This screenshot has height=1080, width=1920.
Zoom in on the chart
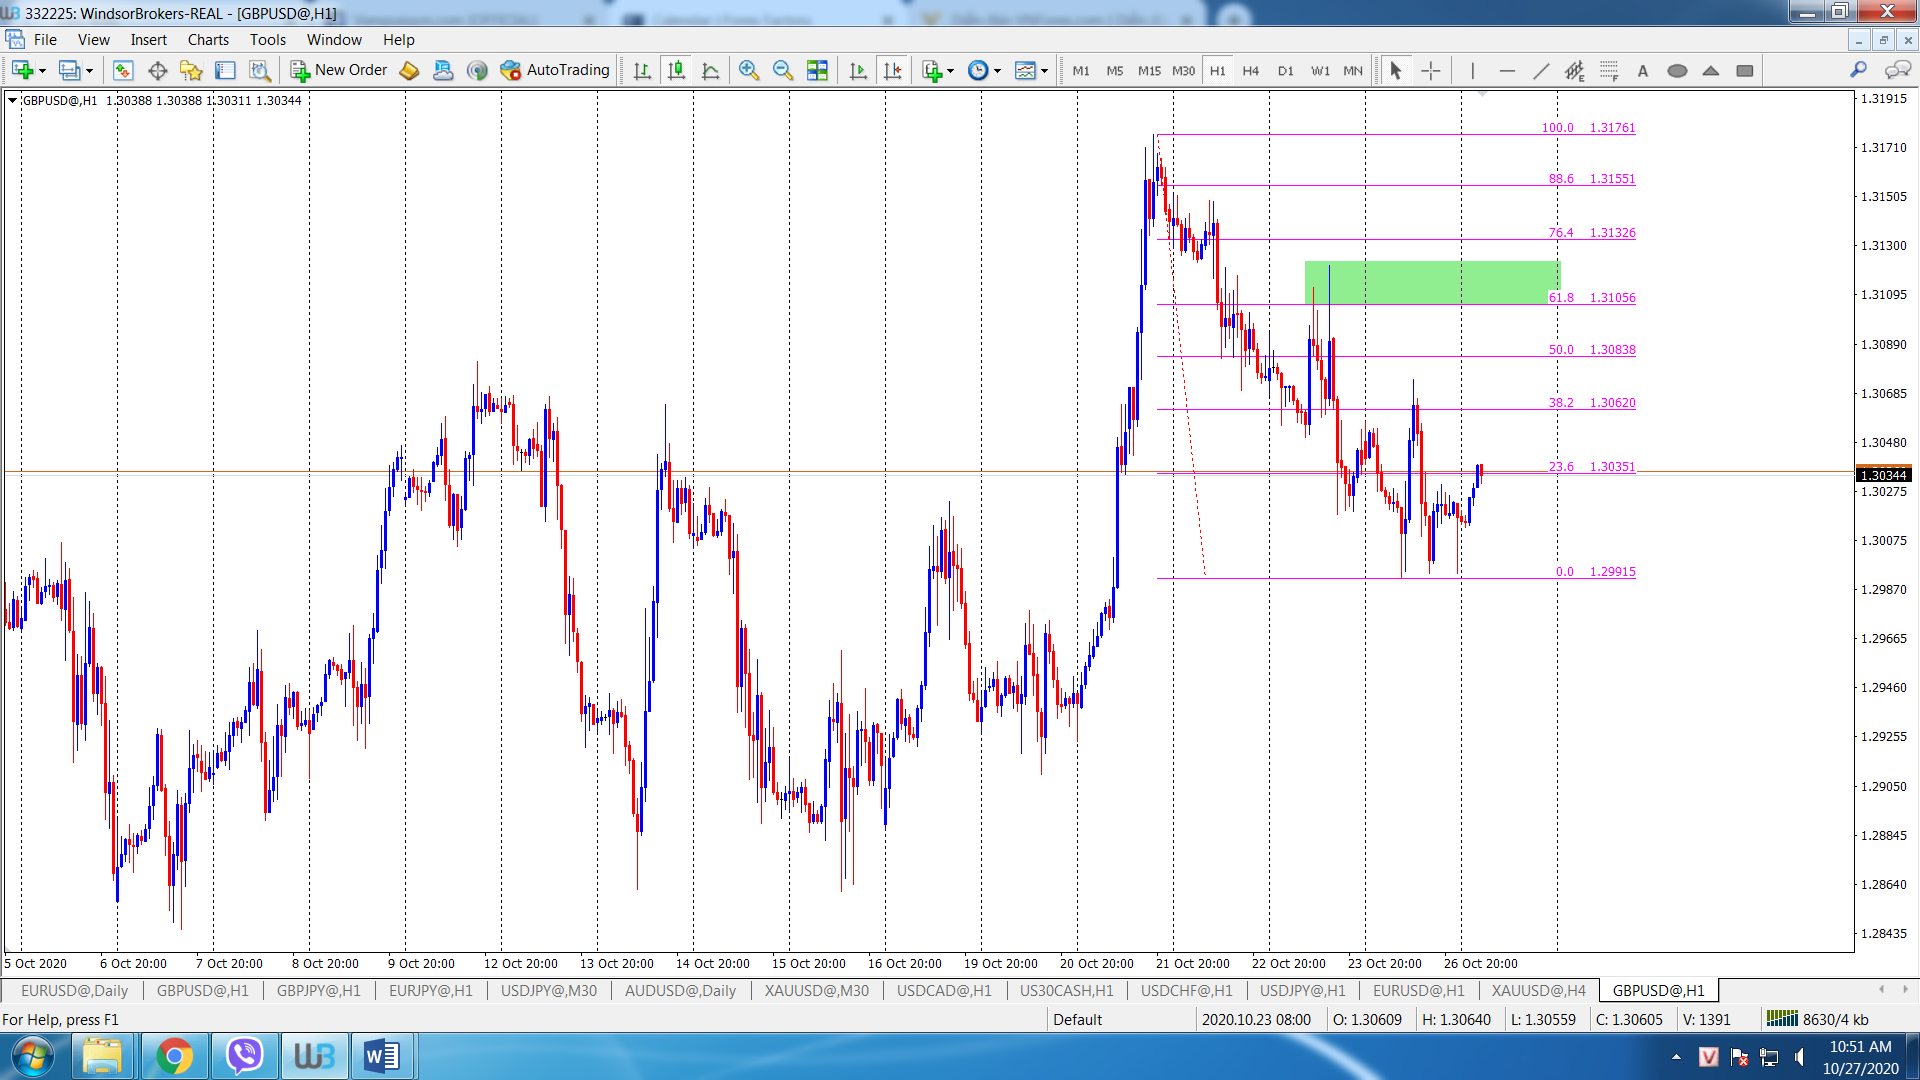coord(748,70)
